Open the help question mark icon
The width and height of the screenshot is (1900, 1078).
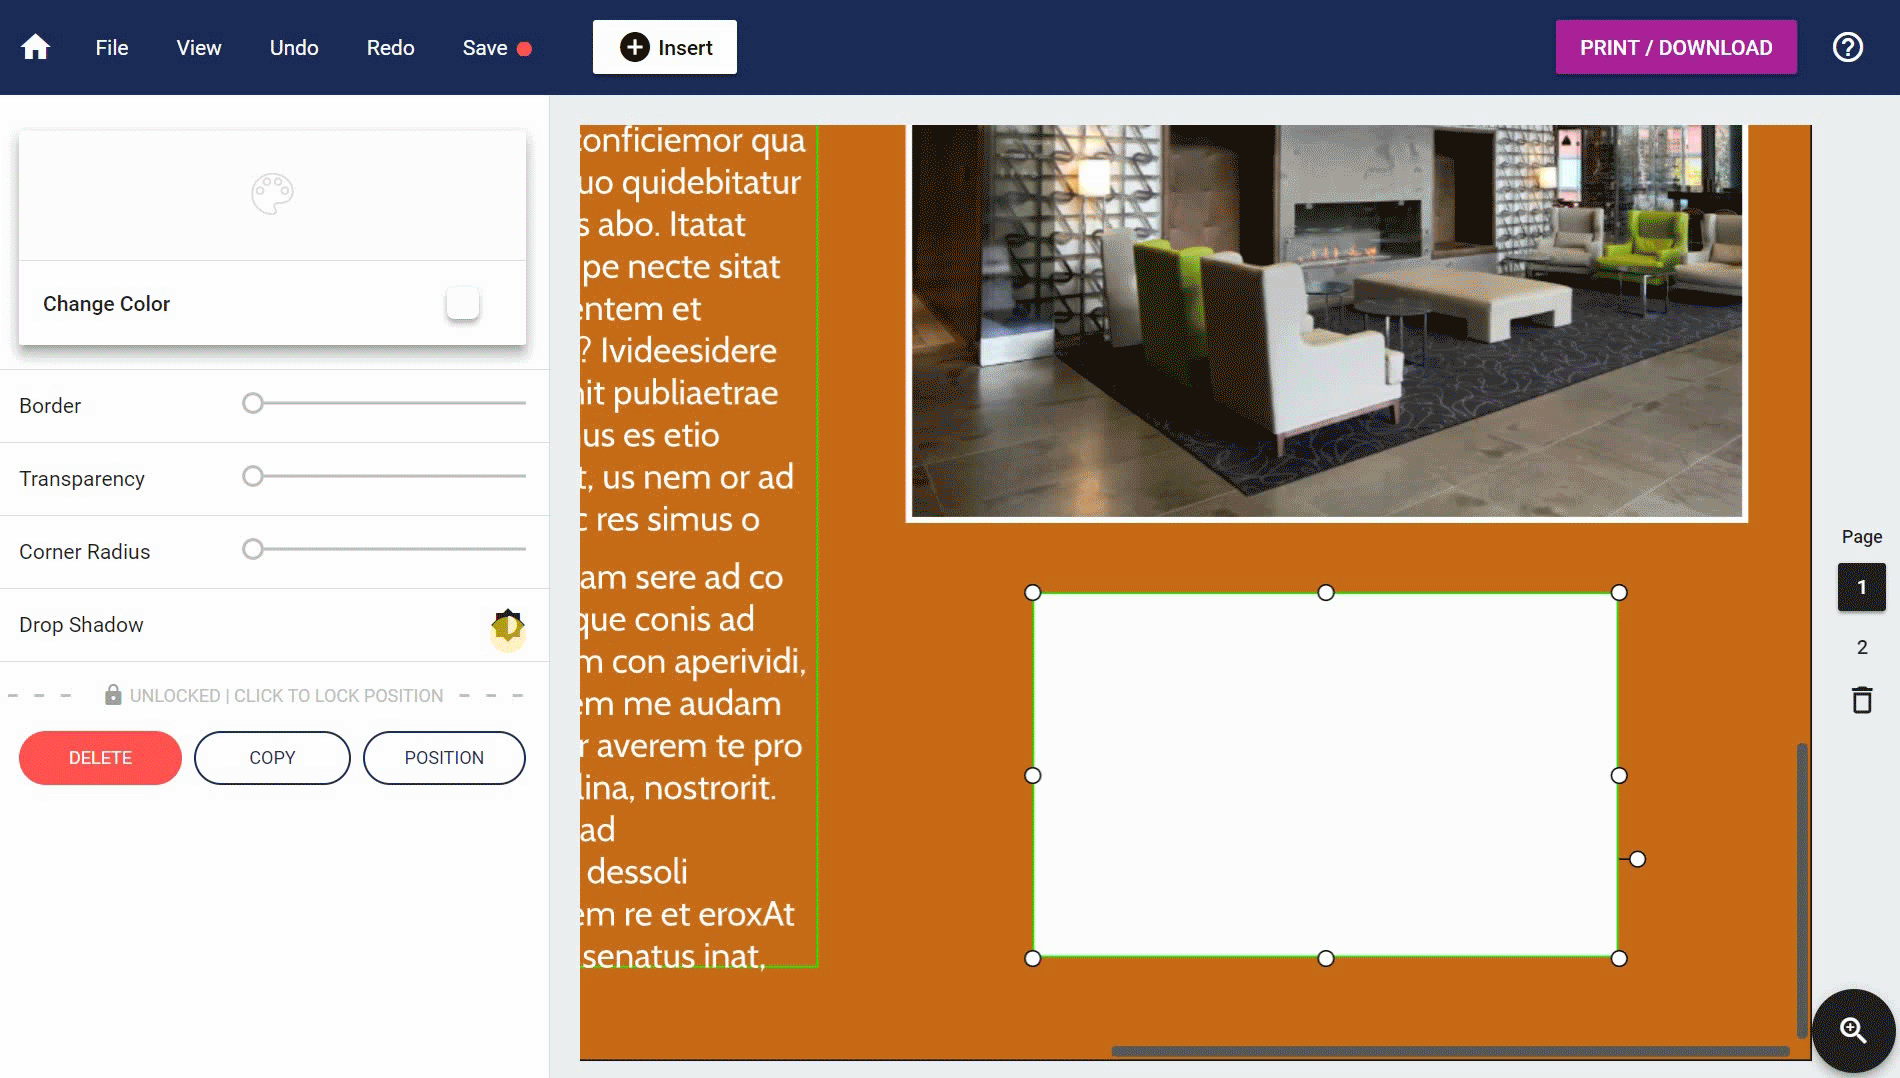1848,47
